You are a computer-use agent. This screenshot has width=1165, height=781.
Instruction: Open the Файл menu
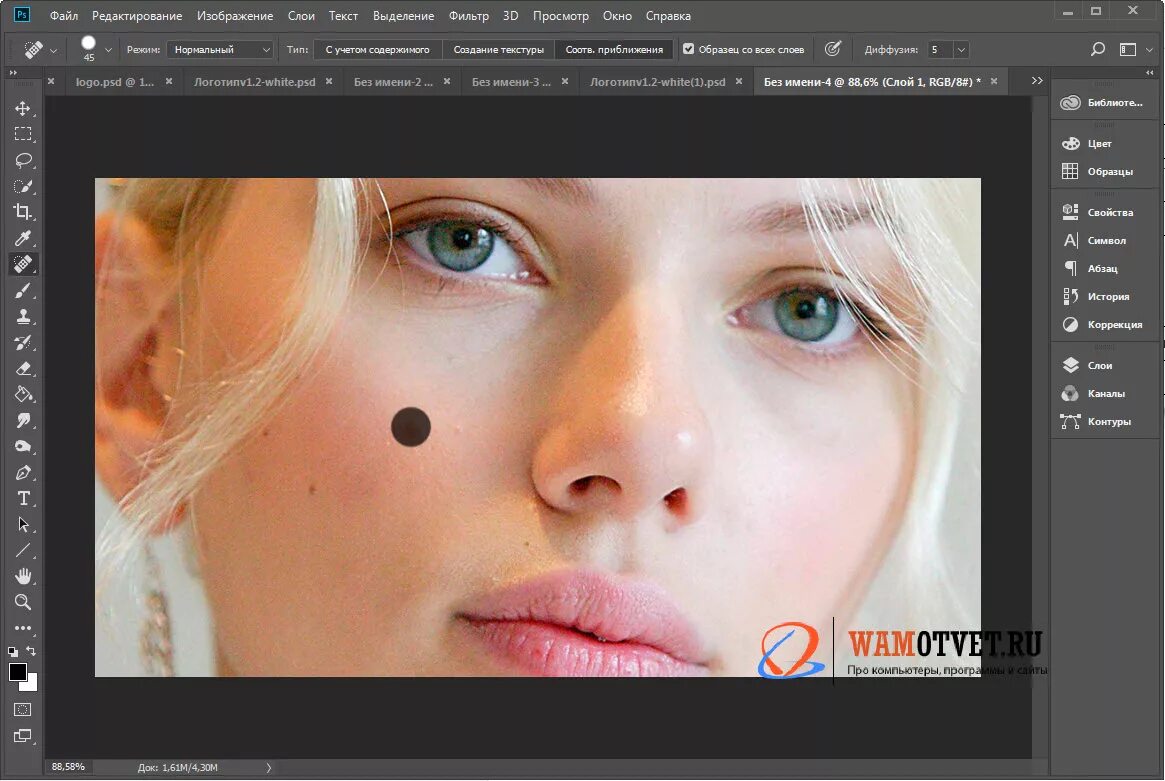(x=64, y=16)
